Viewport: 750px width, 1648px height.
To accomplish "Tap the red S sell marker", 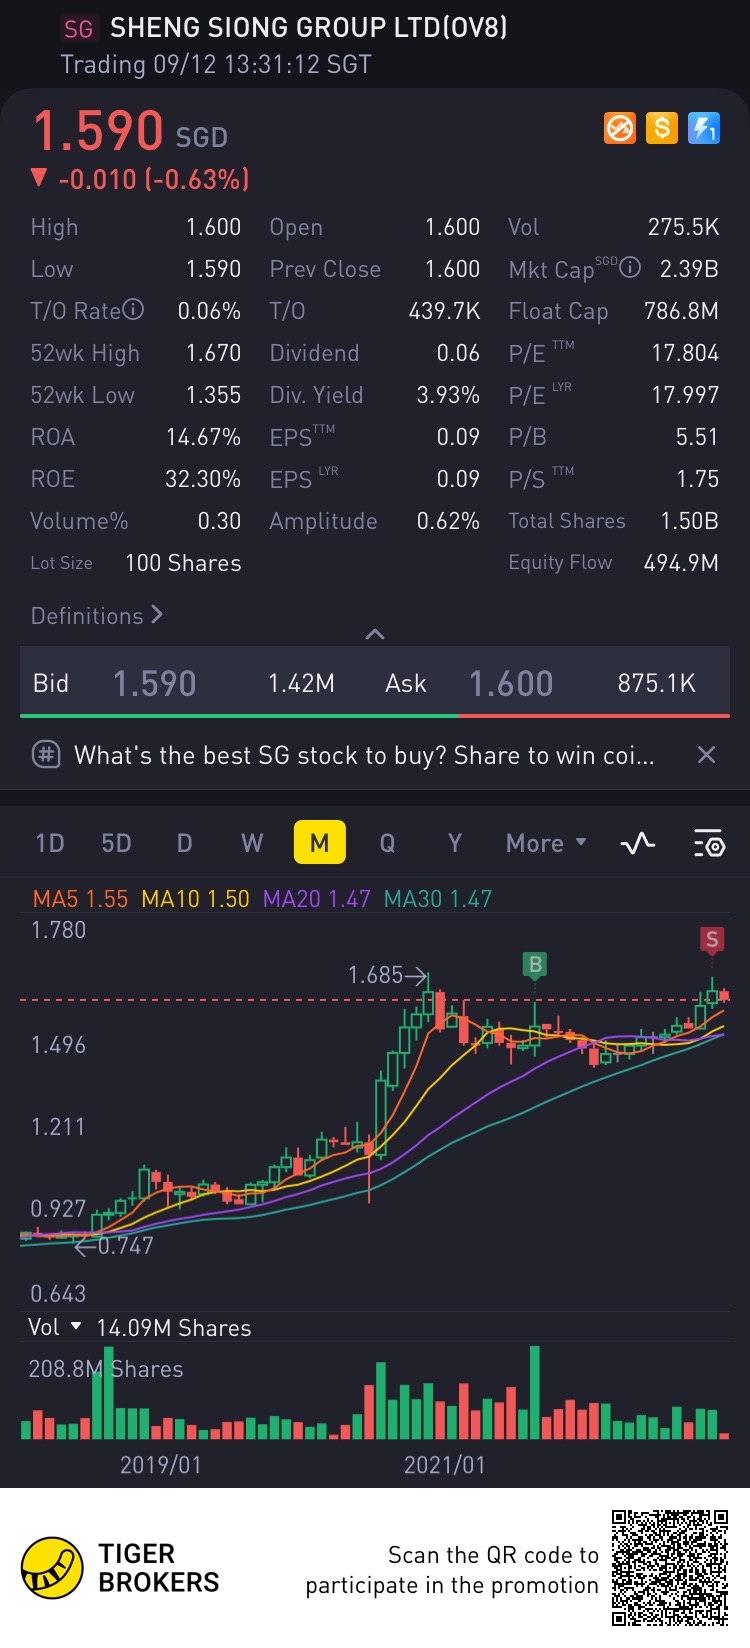I will coord(712,939).
